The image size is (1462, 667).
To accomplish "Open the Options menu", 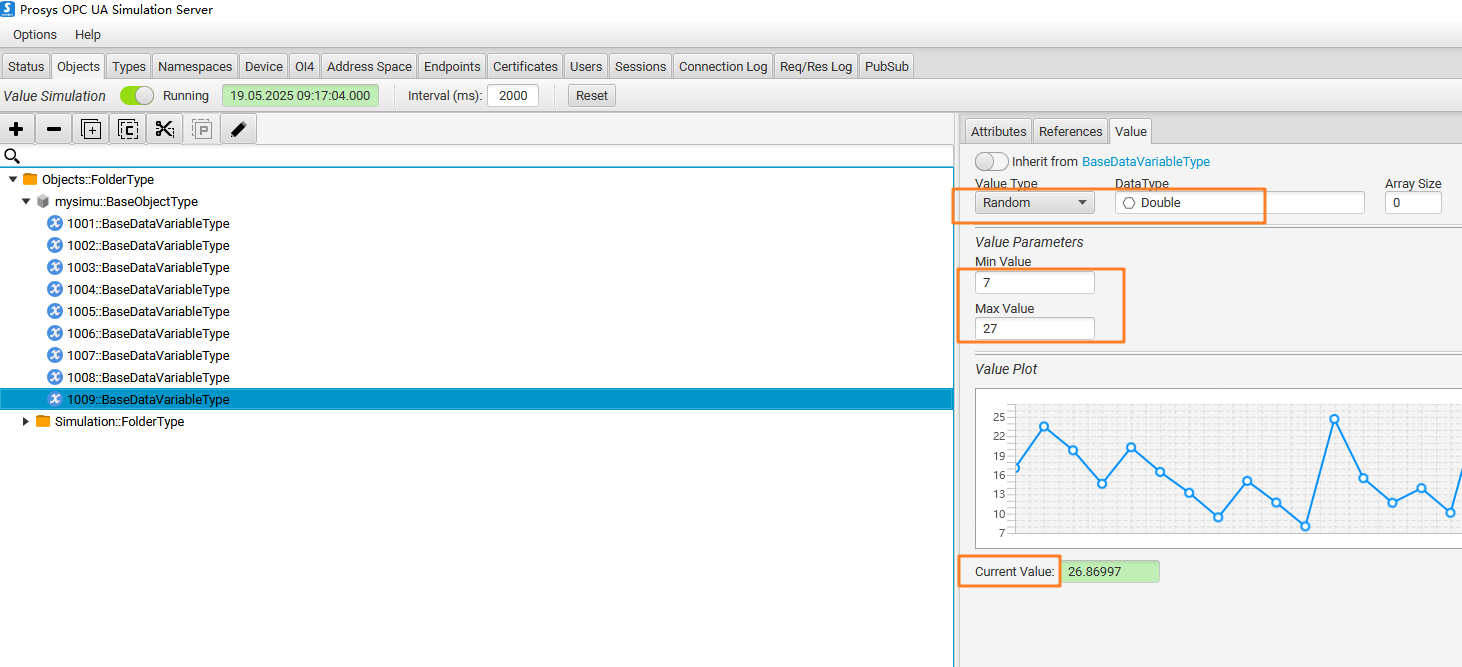I will pyautogui.click(x=35, y=35).
